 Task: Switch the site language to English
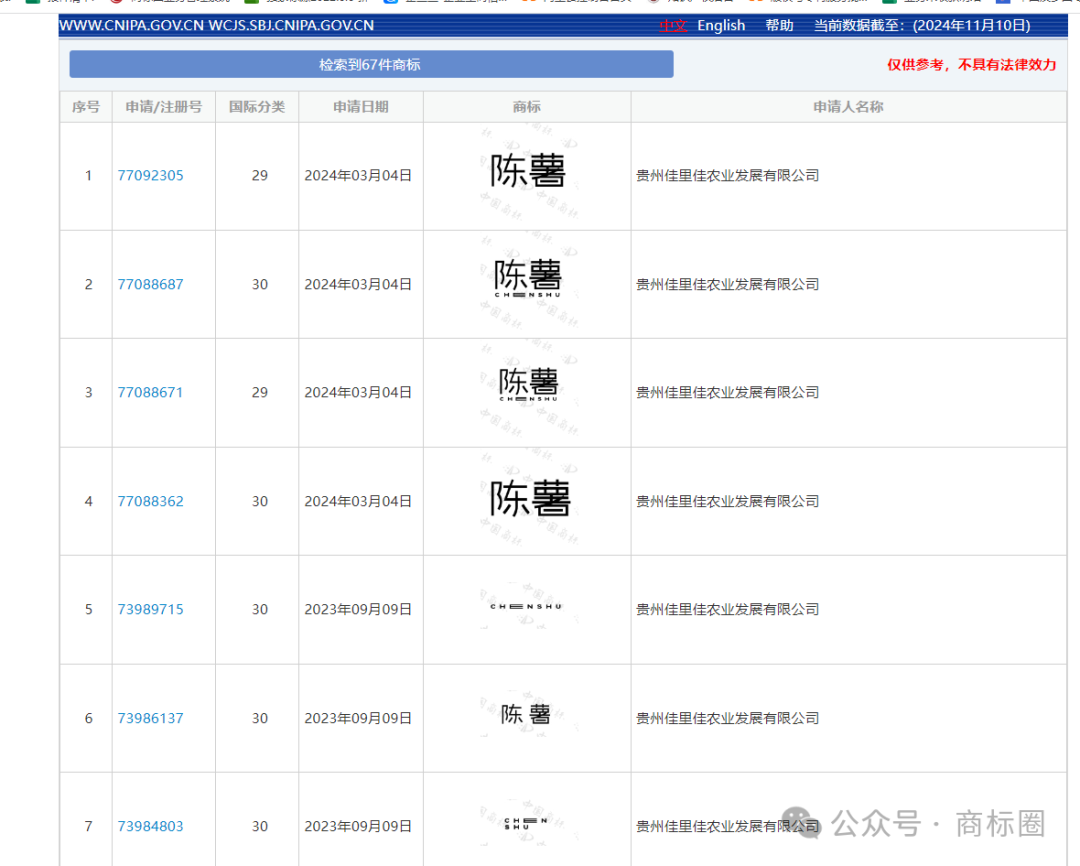[x=721, y=25]
